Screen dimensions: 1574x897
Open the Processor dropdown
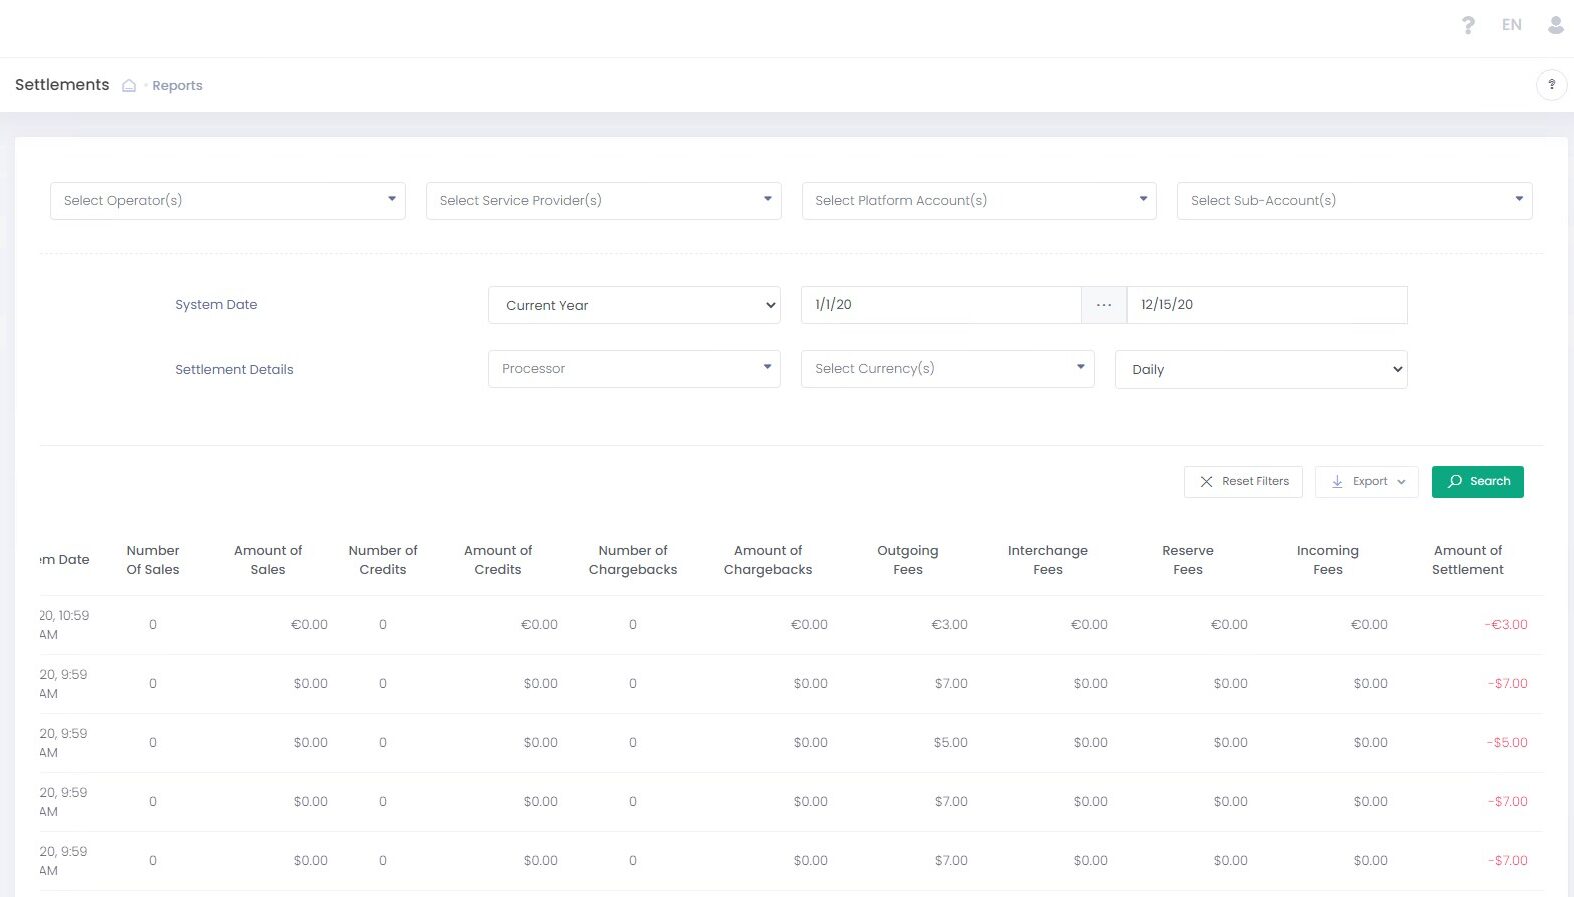click(634, 369)
